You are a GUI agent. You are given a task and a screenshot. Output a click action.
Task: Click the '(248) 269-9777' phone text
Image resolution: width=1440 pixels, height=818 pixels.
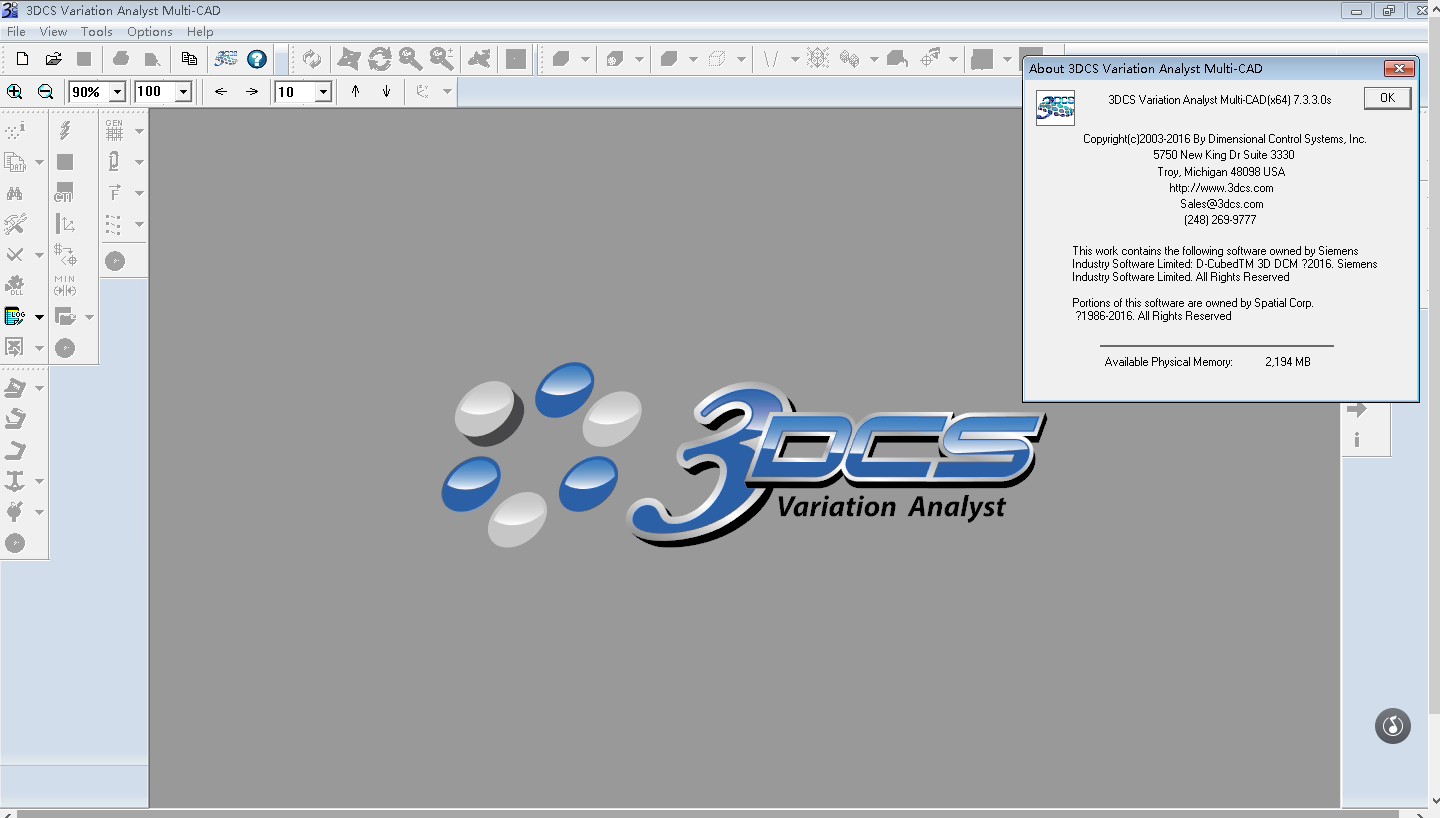[1220, 220]
